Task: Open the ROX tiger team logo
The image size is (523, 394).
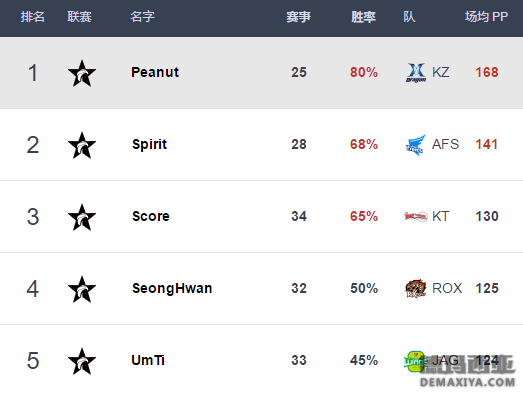Action: (x=416, y=289)
